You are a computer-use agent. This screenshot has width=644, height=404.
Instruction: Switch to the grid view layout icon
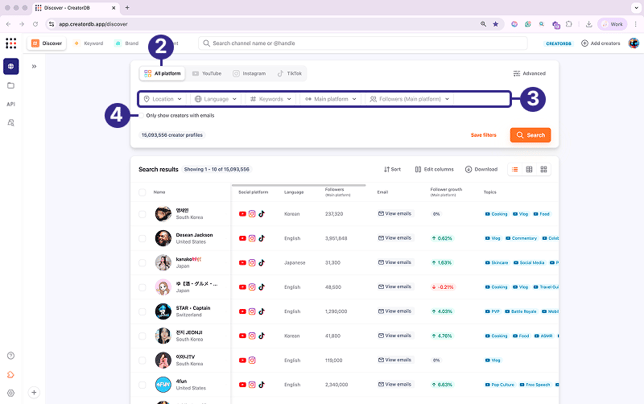[x=543, y=169]
